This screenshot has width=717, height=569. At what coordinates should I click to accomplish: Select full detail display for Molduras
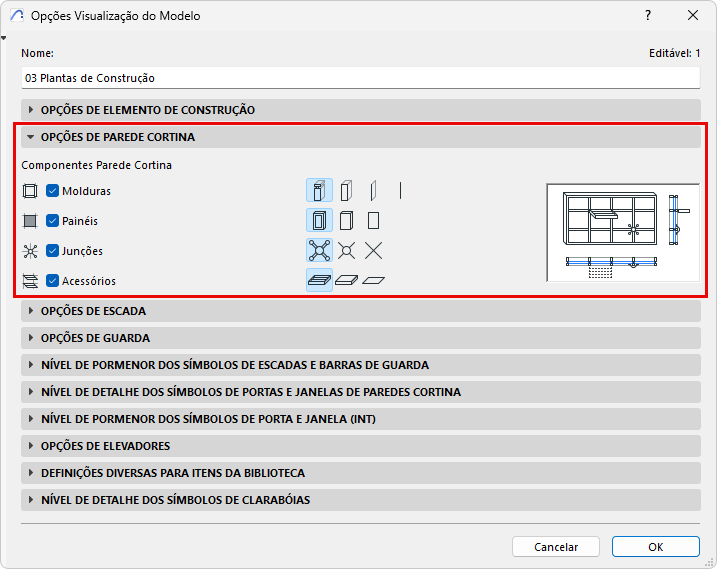tap(319, 190)
